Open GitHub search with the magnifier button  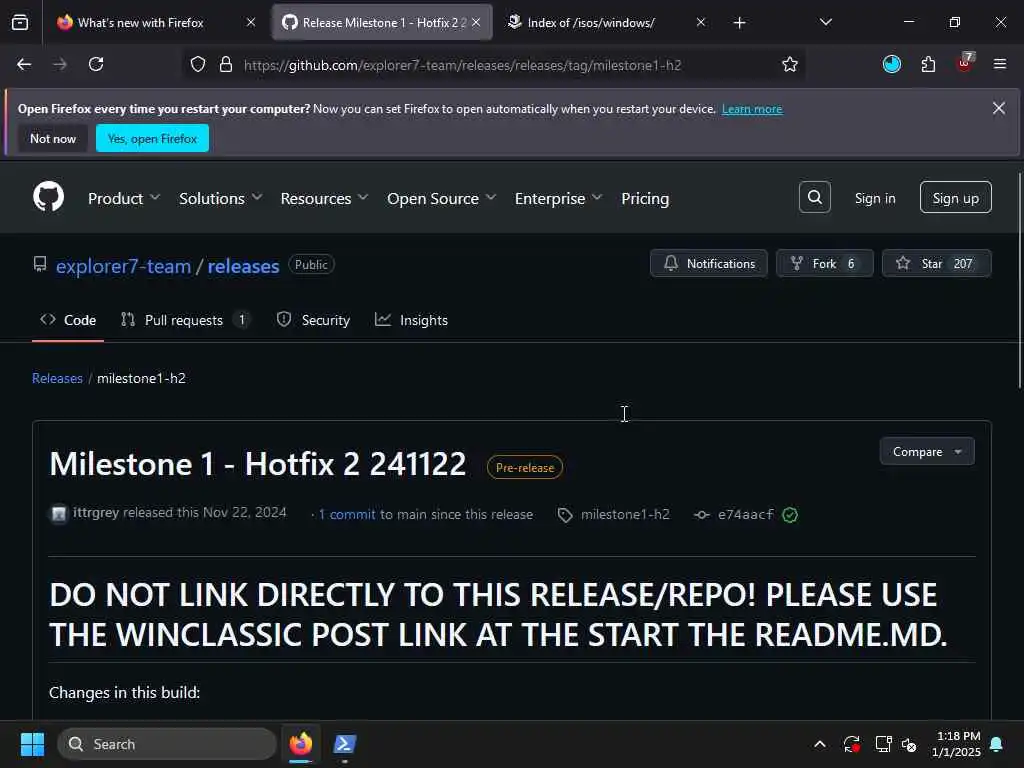814,197
